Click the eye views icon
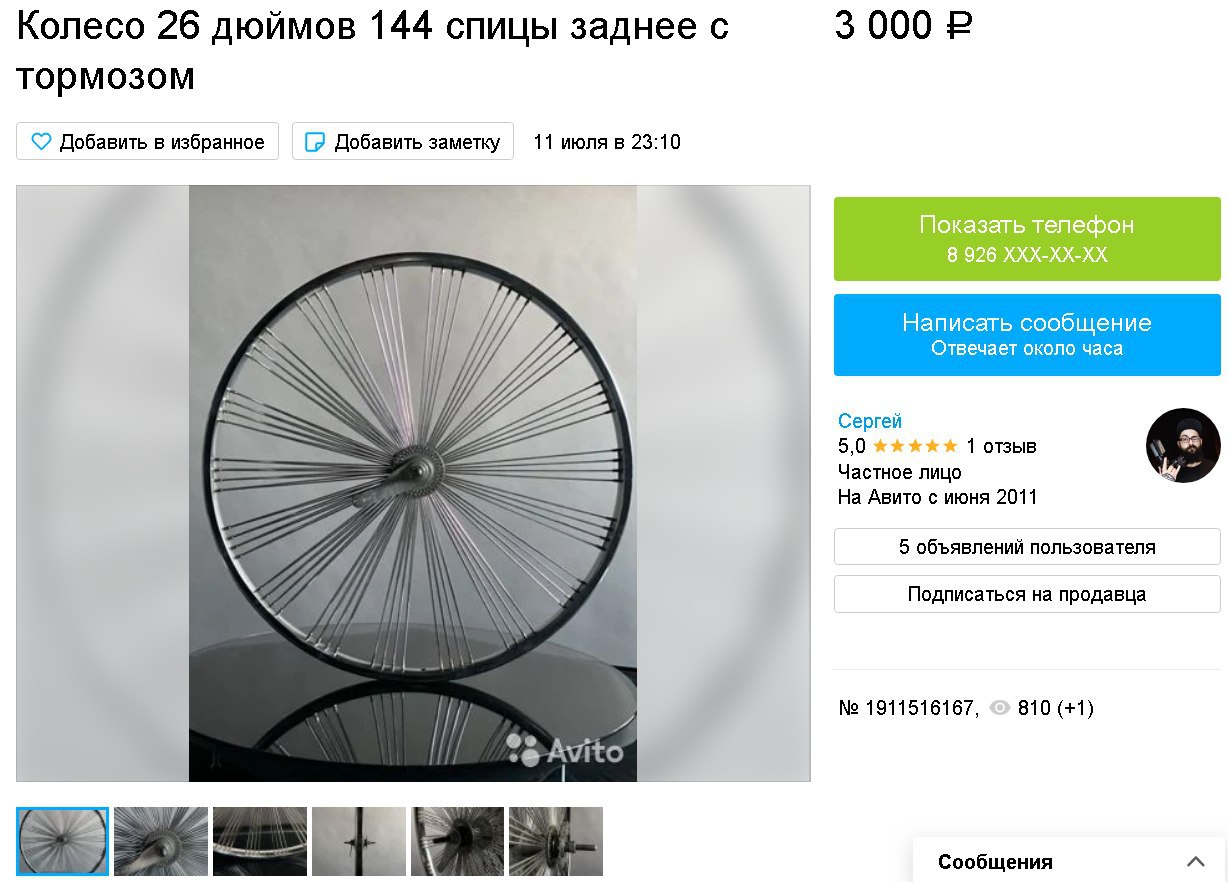The image size is (1228, 882). [999, 708]
